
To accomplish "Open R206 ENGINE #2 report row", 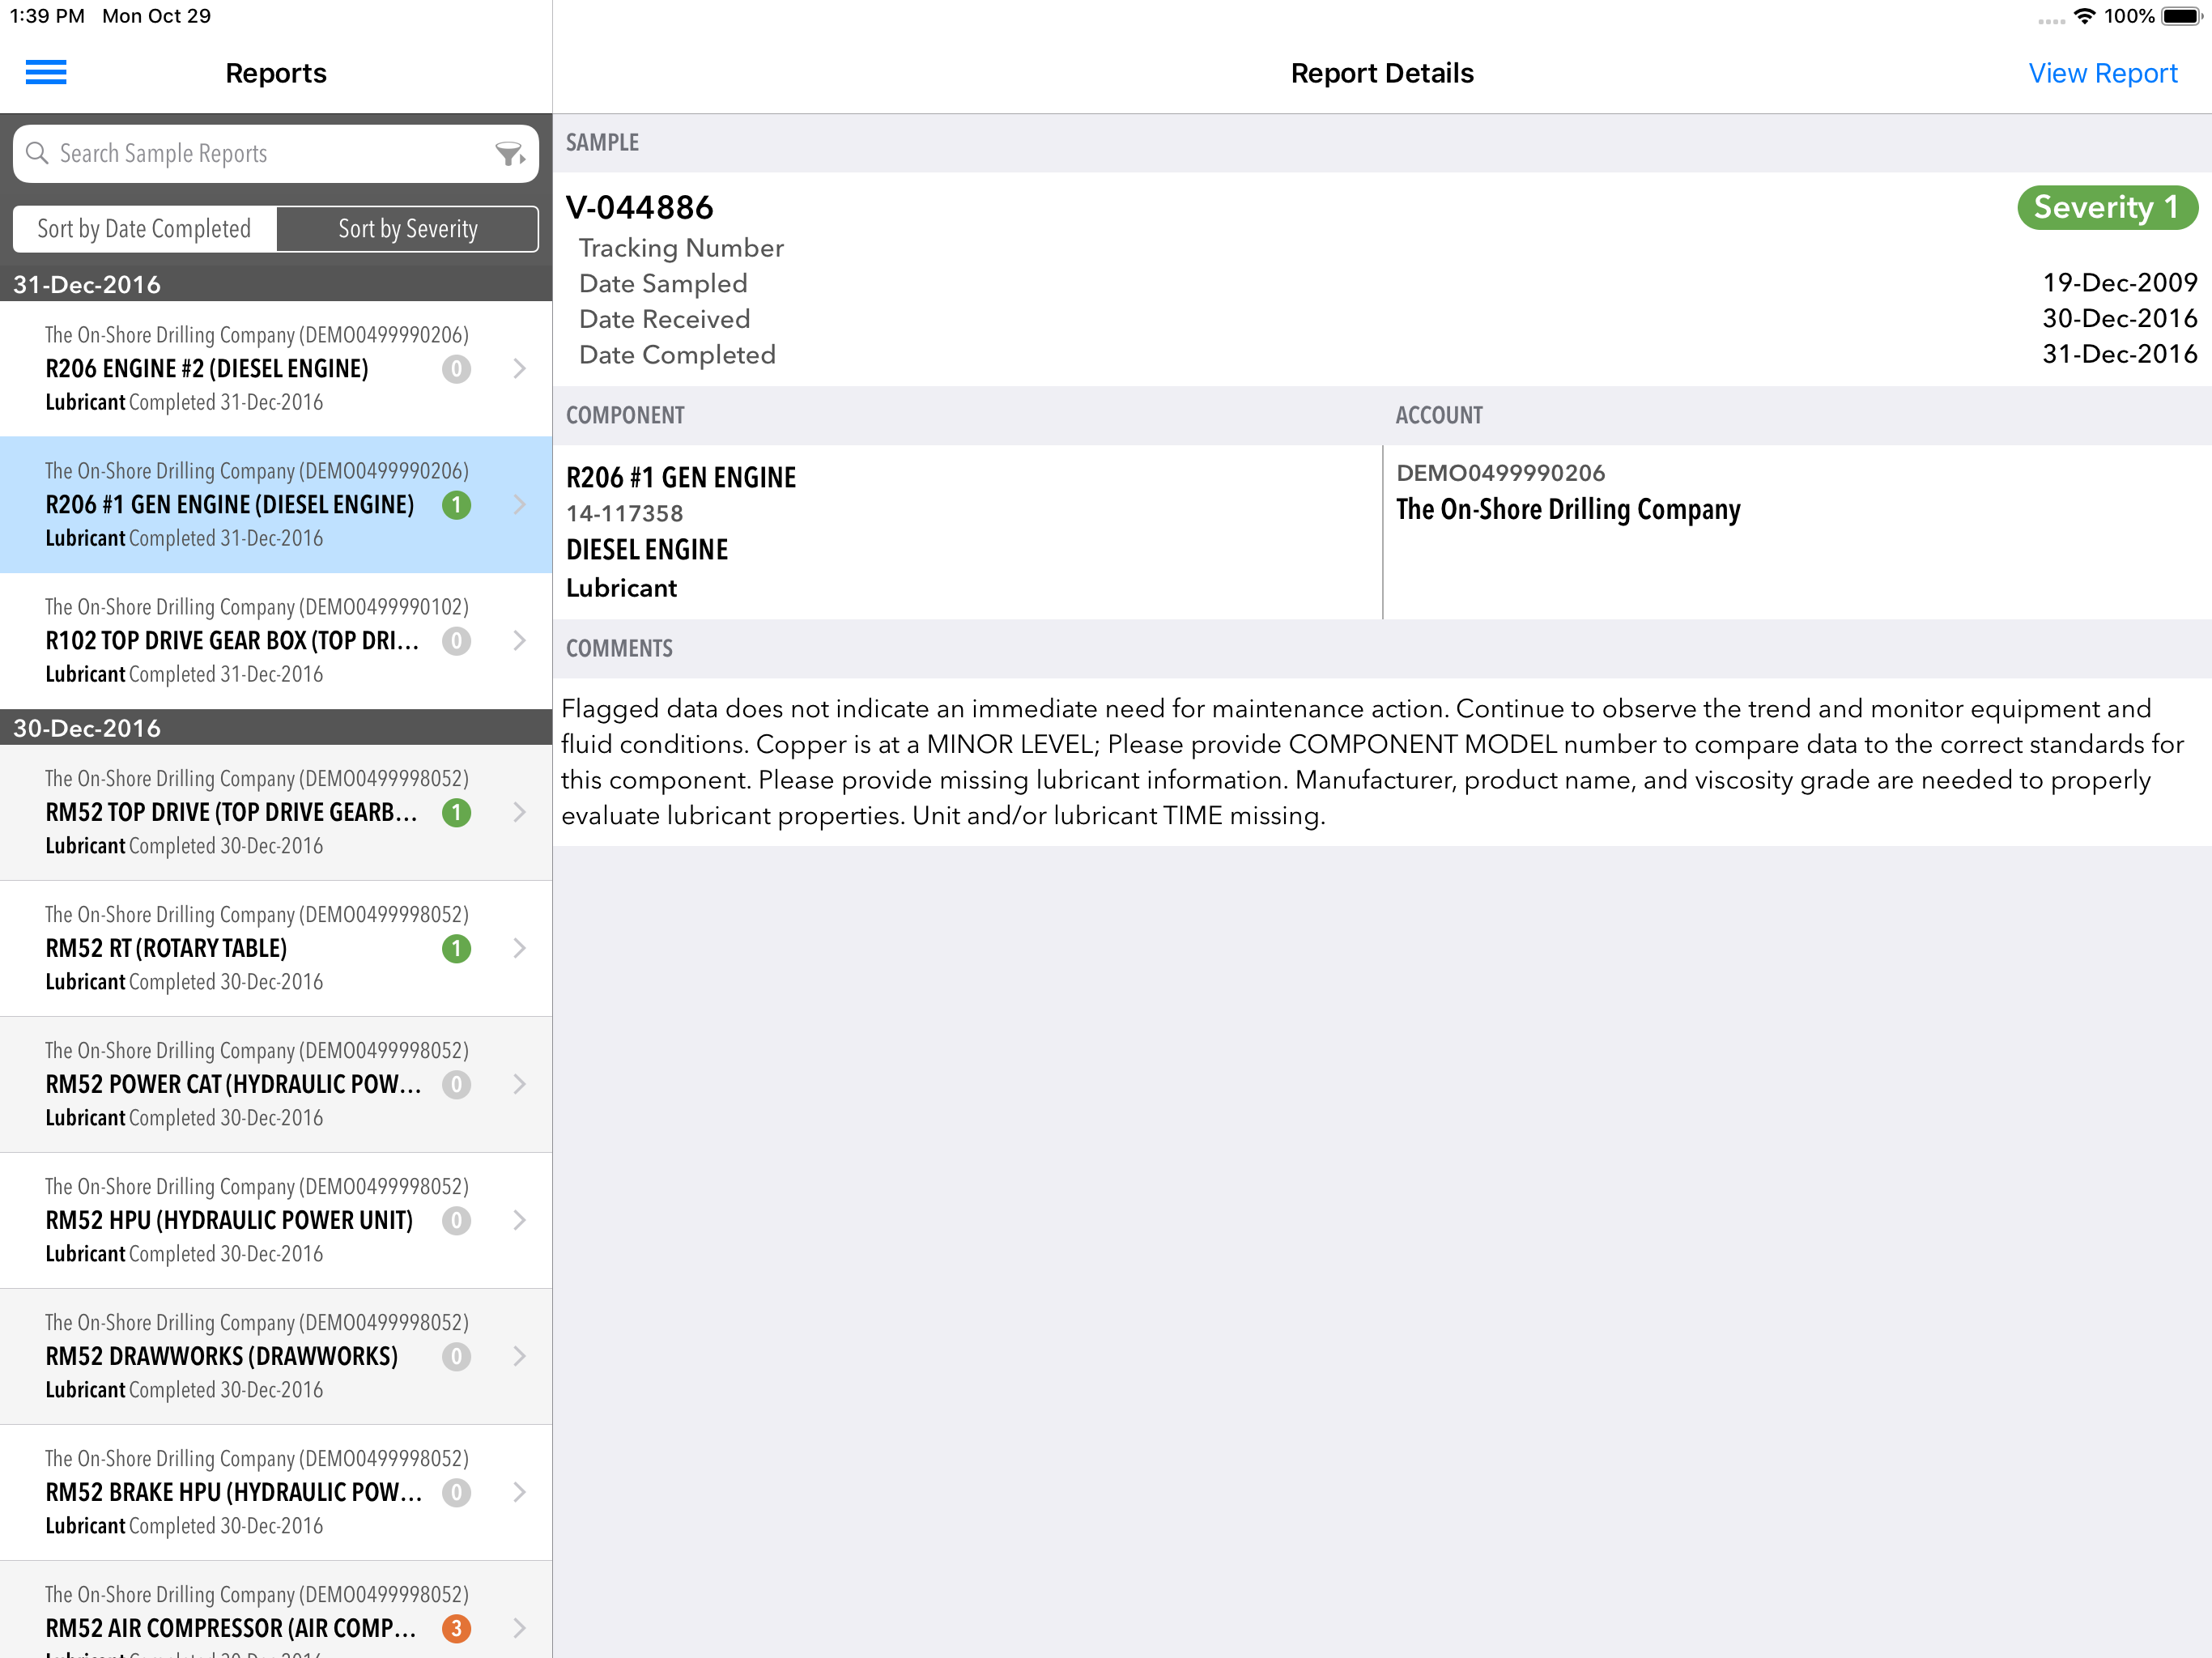I will click(x=276, y=368).
